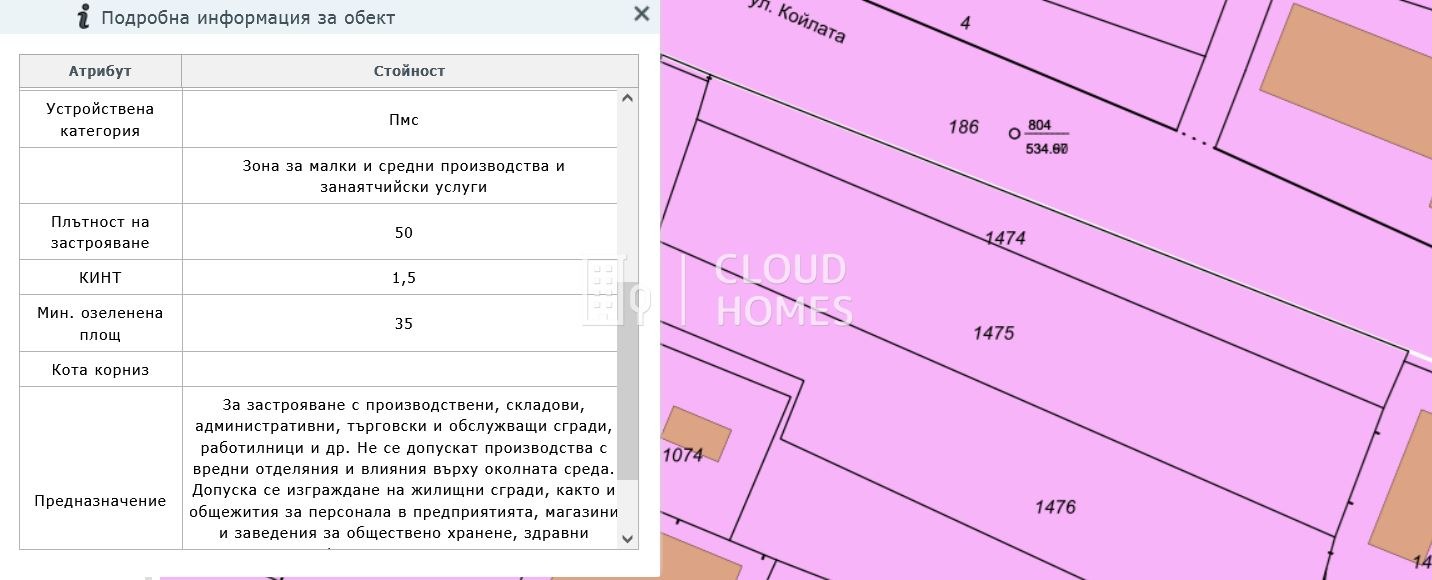Click the survey point 804 marker

[1014, 133]
